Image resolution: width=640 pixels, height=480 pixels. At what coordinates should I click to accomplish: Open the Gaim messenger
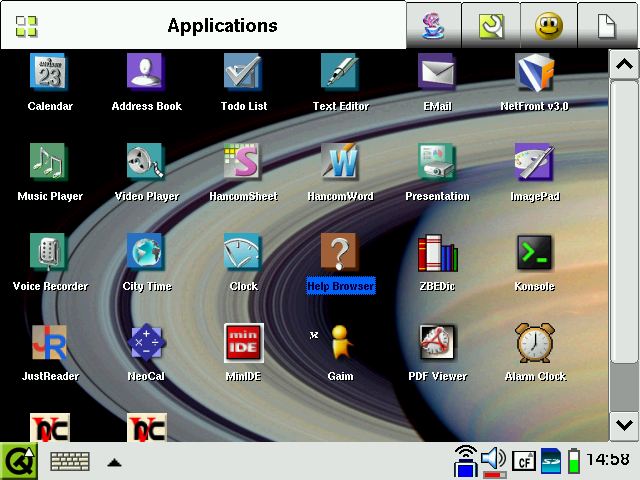coord(340,342)
